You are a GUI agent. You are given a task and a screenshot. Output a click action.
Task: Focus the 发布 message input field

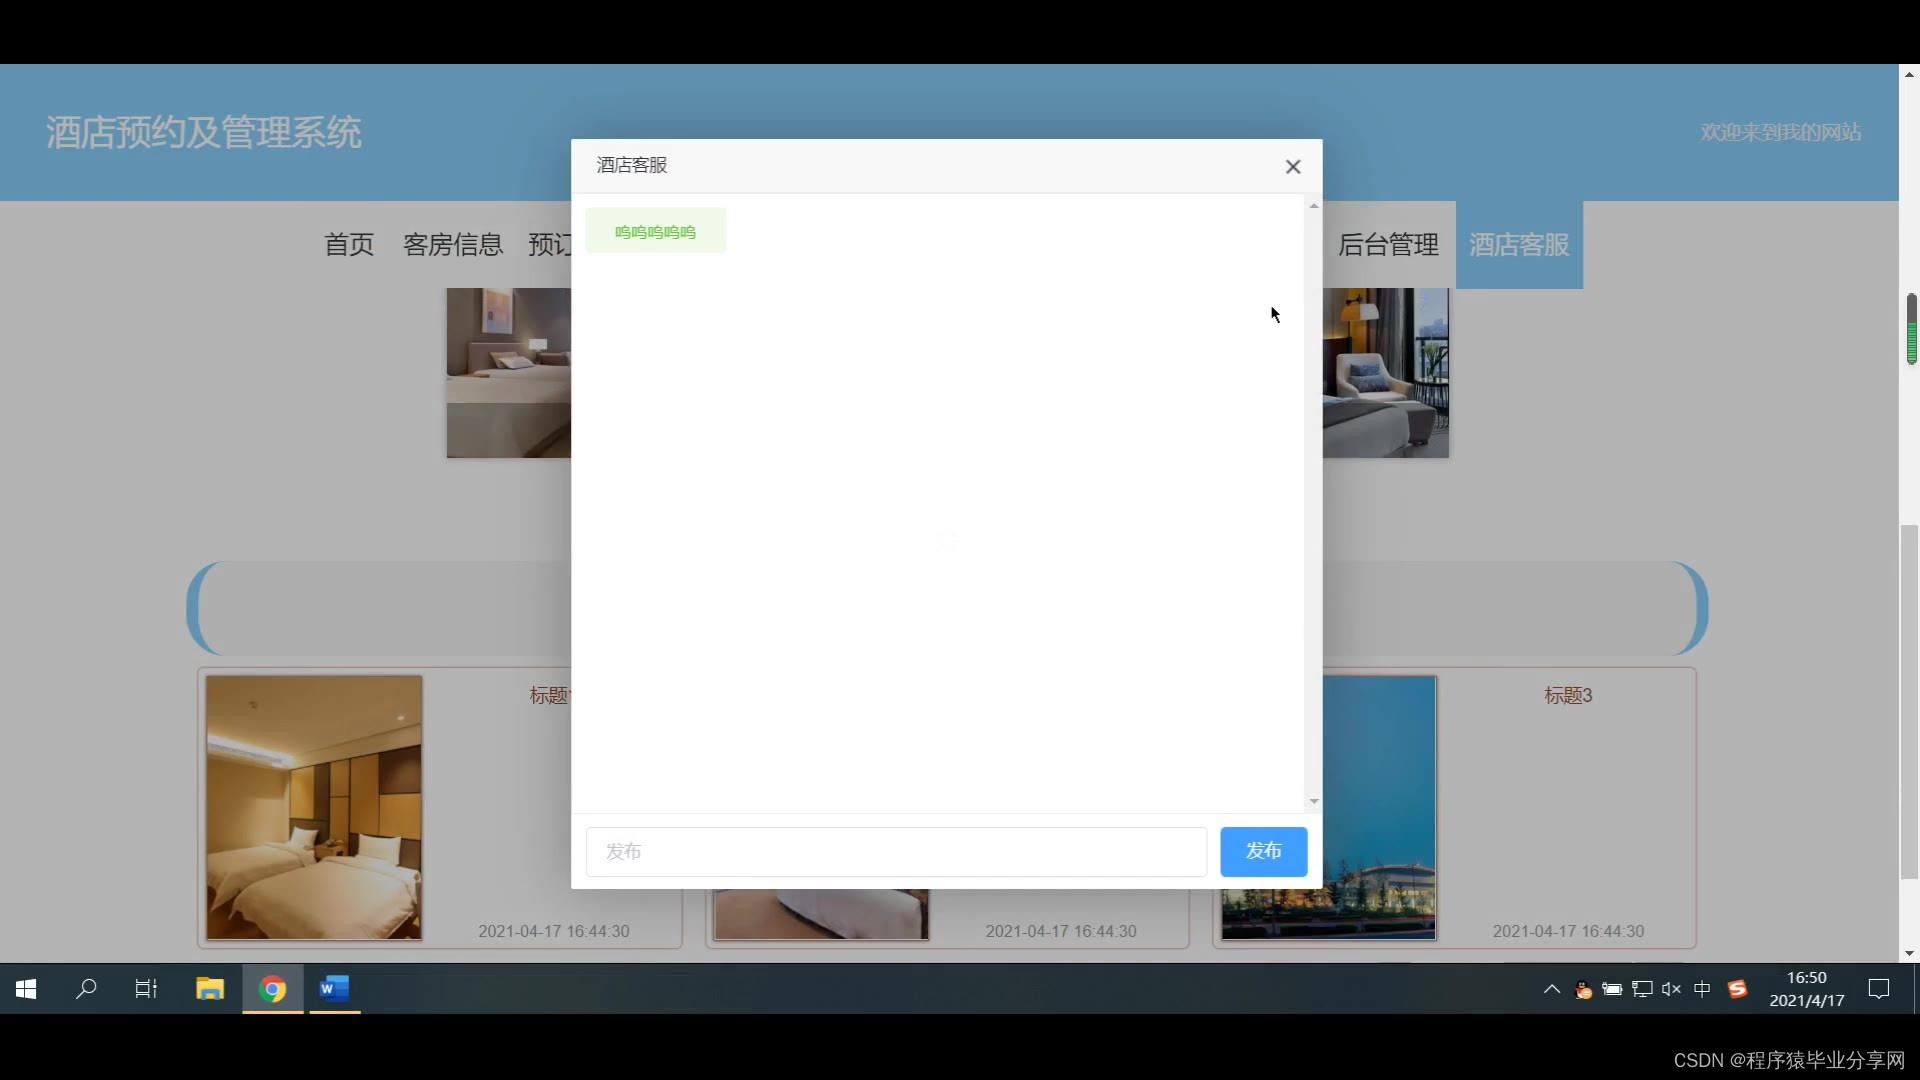[x=896, y=851]
